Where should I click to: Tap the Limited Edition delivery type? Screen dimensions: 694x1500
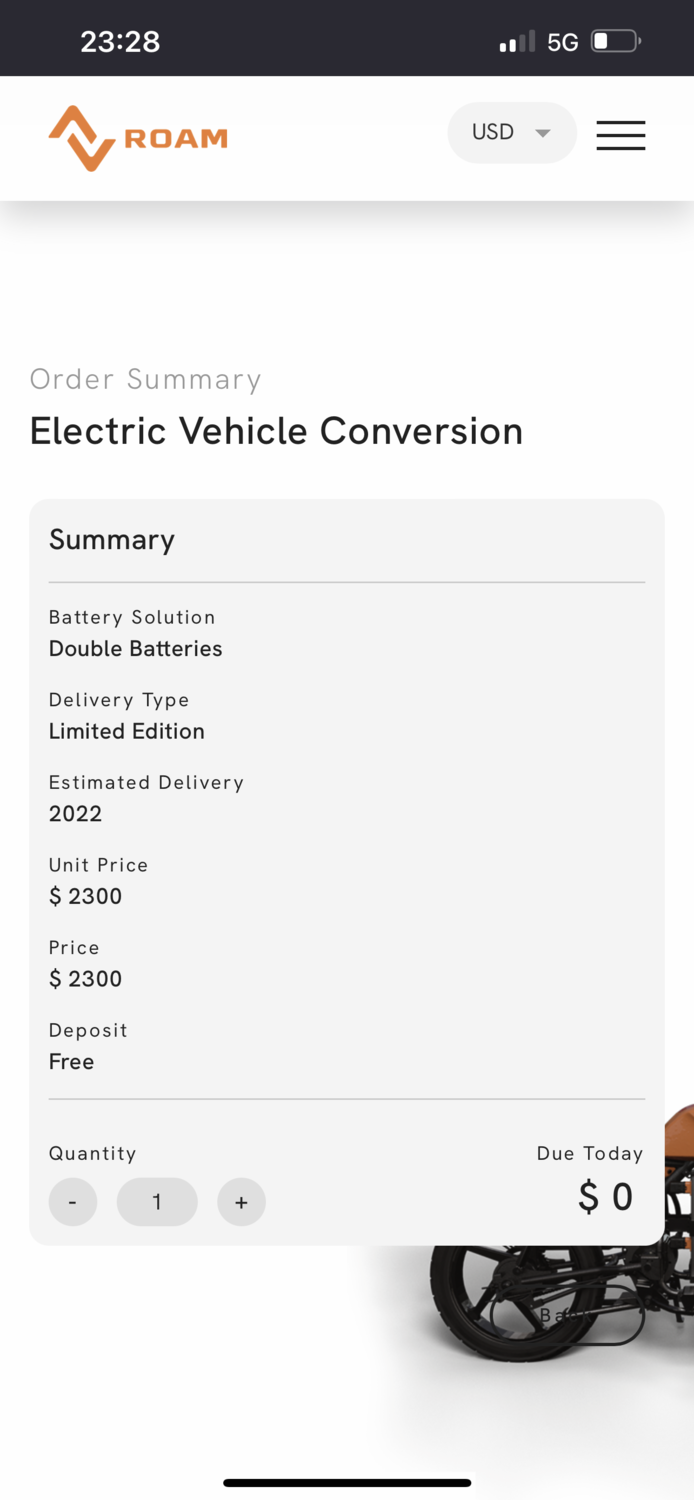pyautogui.click(x=127, y=731)
